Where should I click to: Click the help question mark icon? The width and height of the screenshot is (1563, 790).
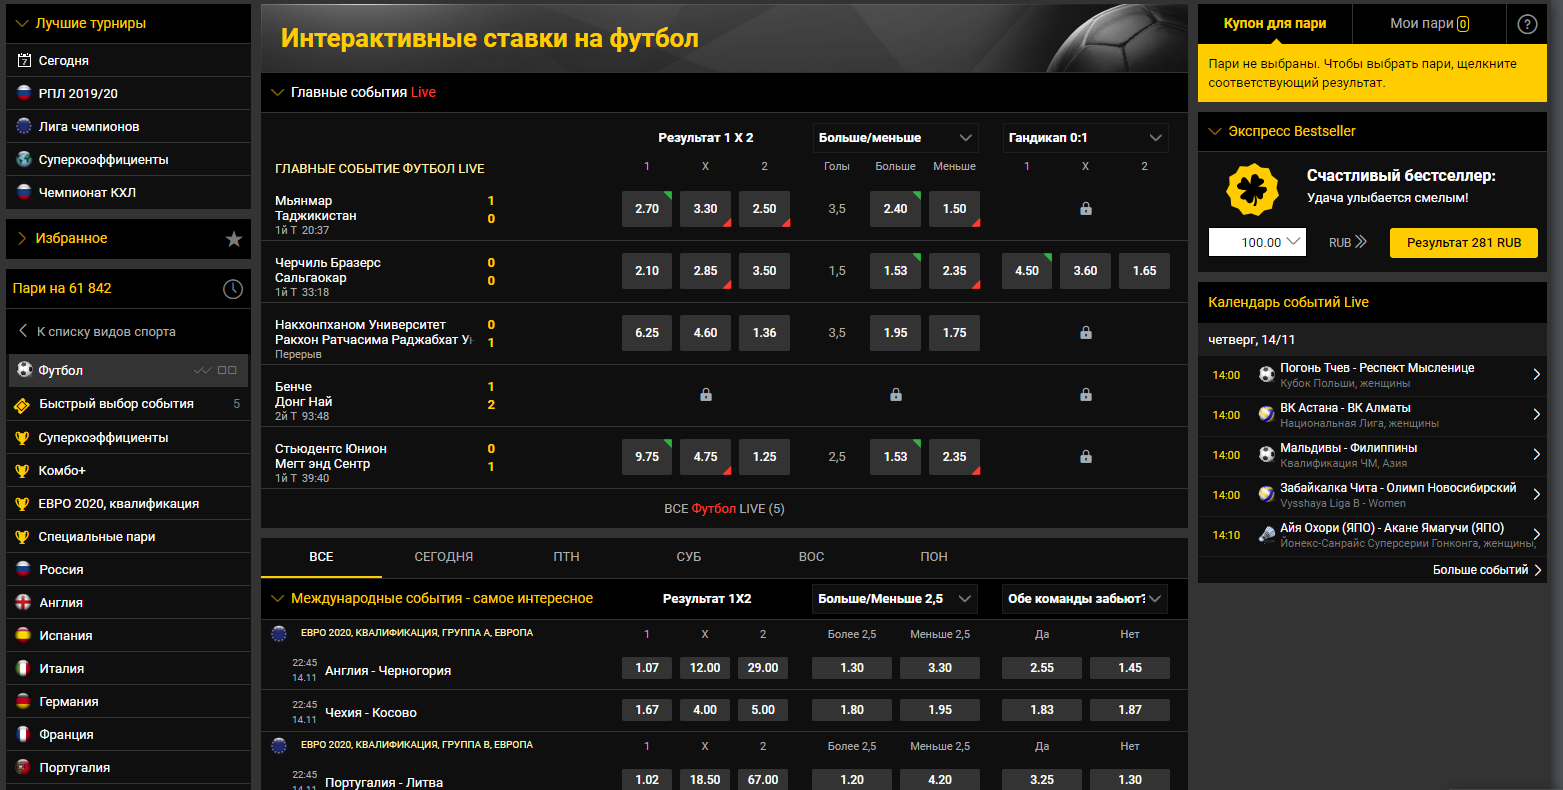tap(1527, 24)
